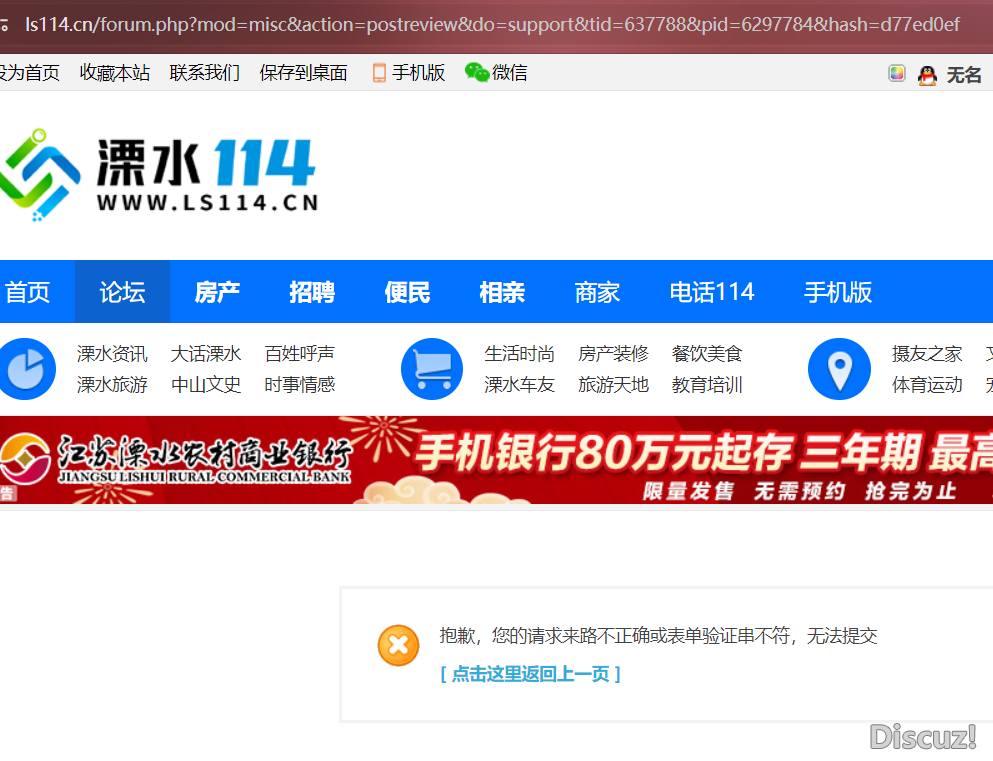993x761 pixels.
Task: Open the 房产 navigation tab
Action: (x=216, y=291)
